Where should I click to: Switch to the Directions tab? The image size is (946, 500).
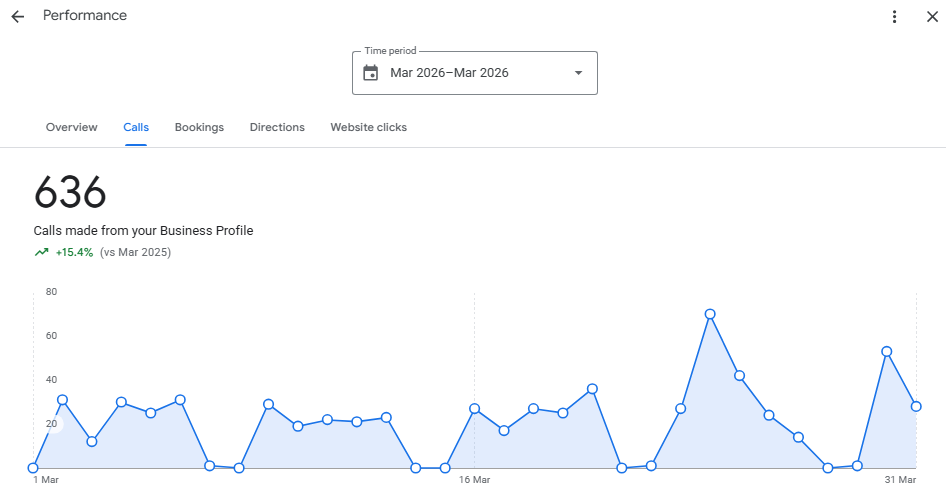pyautogui.click(x=277, y=127)
